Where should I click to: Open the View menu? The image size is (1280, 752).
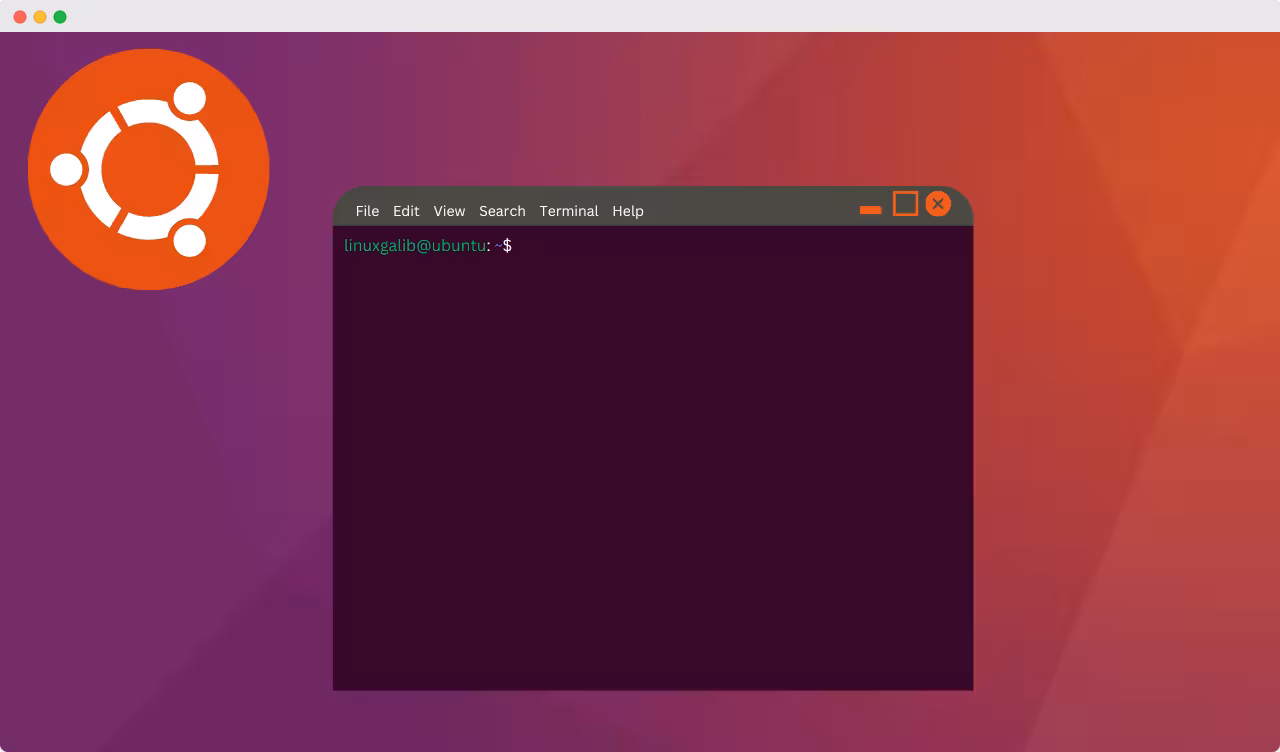click(x=449, y=211)
